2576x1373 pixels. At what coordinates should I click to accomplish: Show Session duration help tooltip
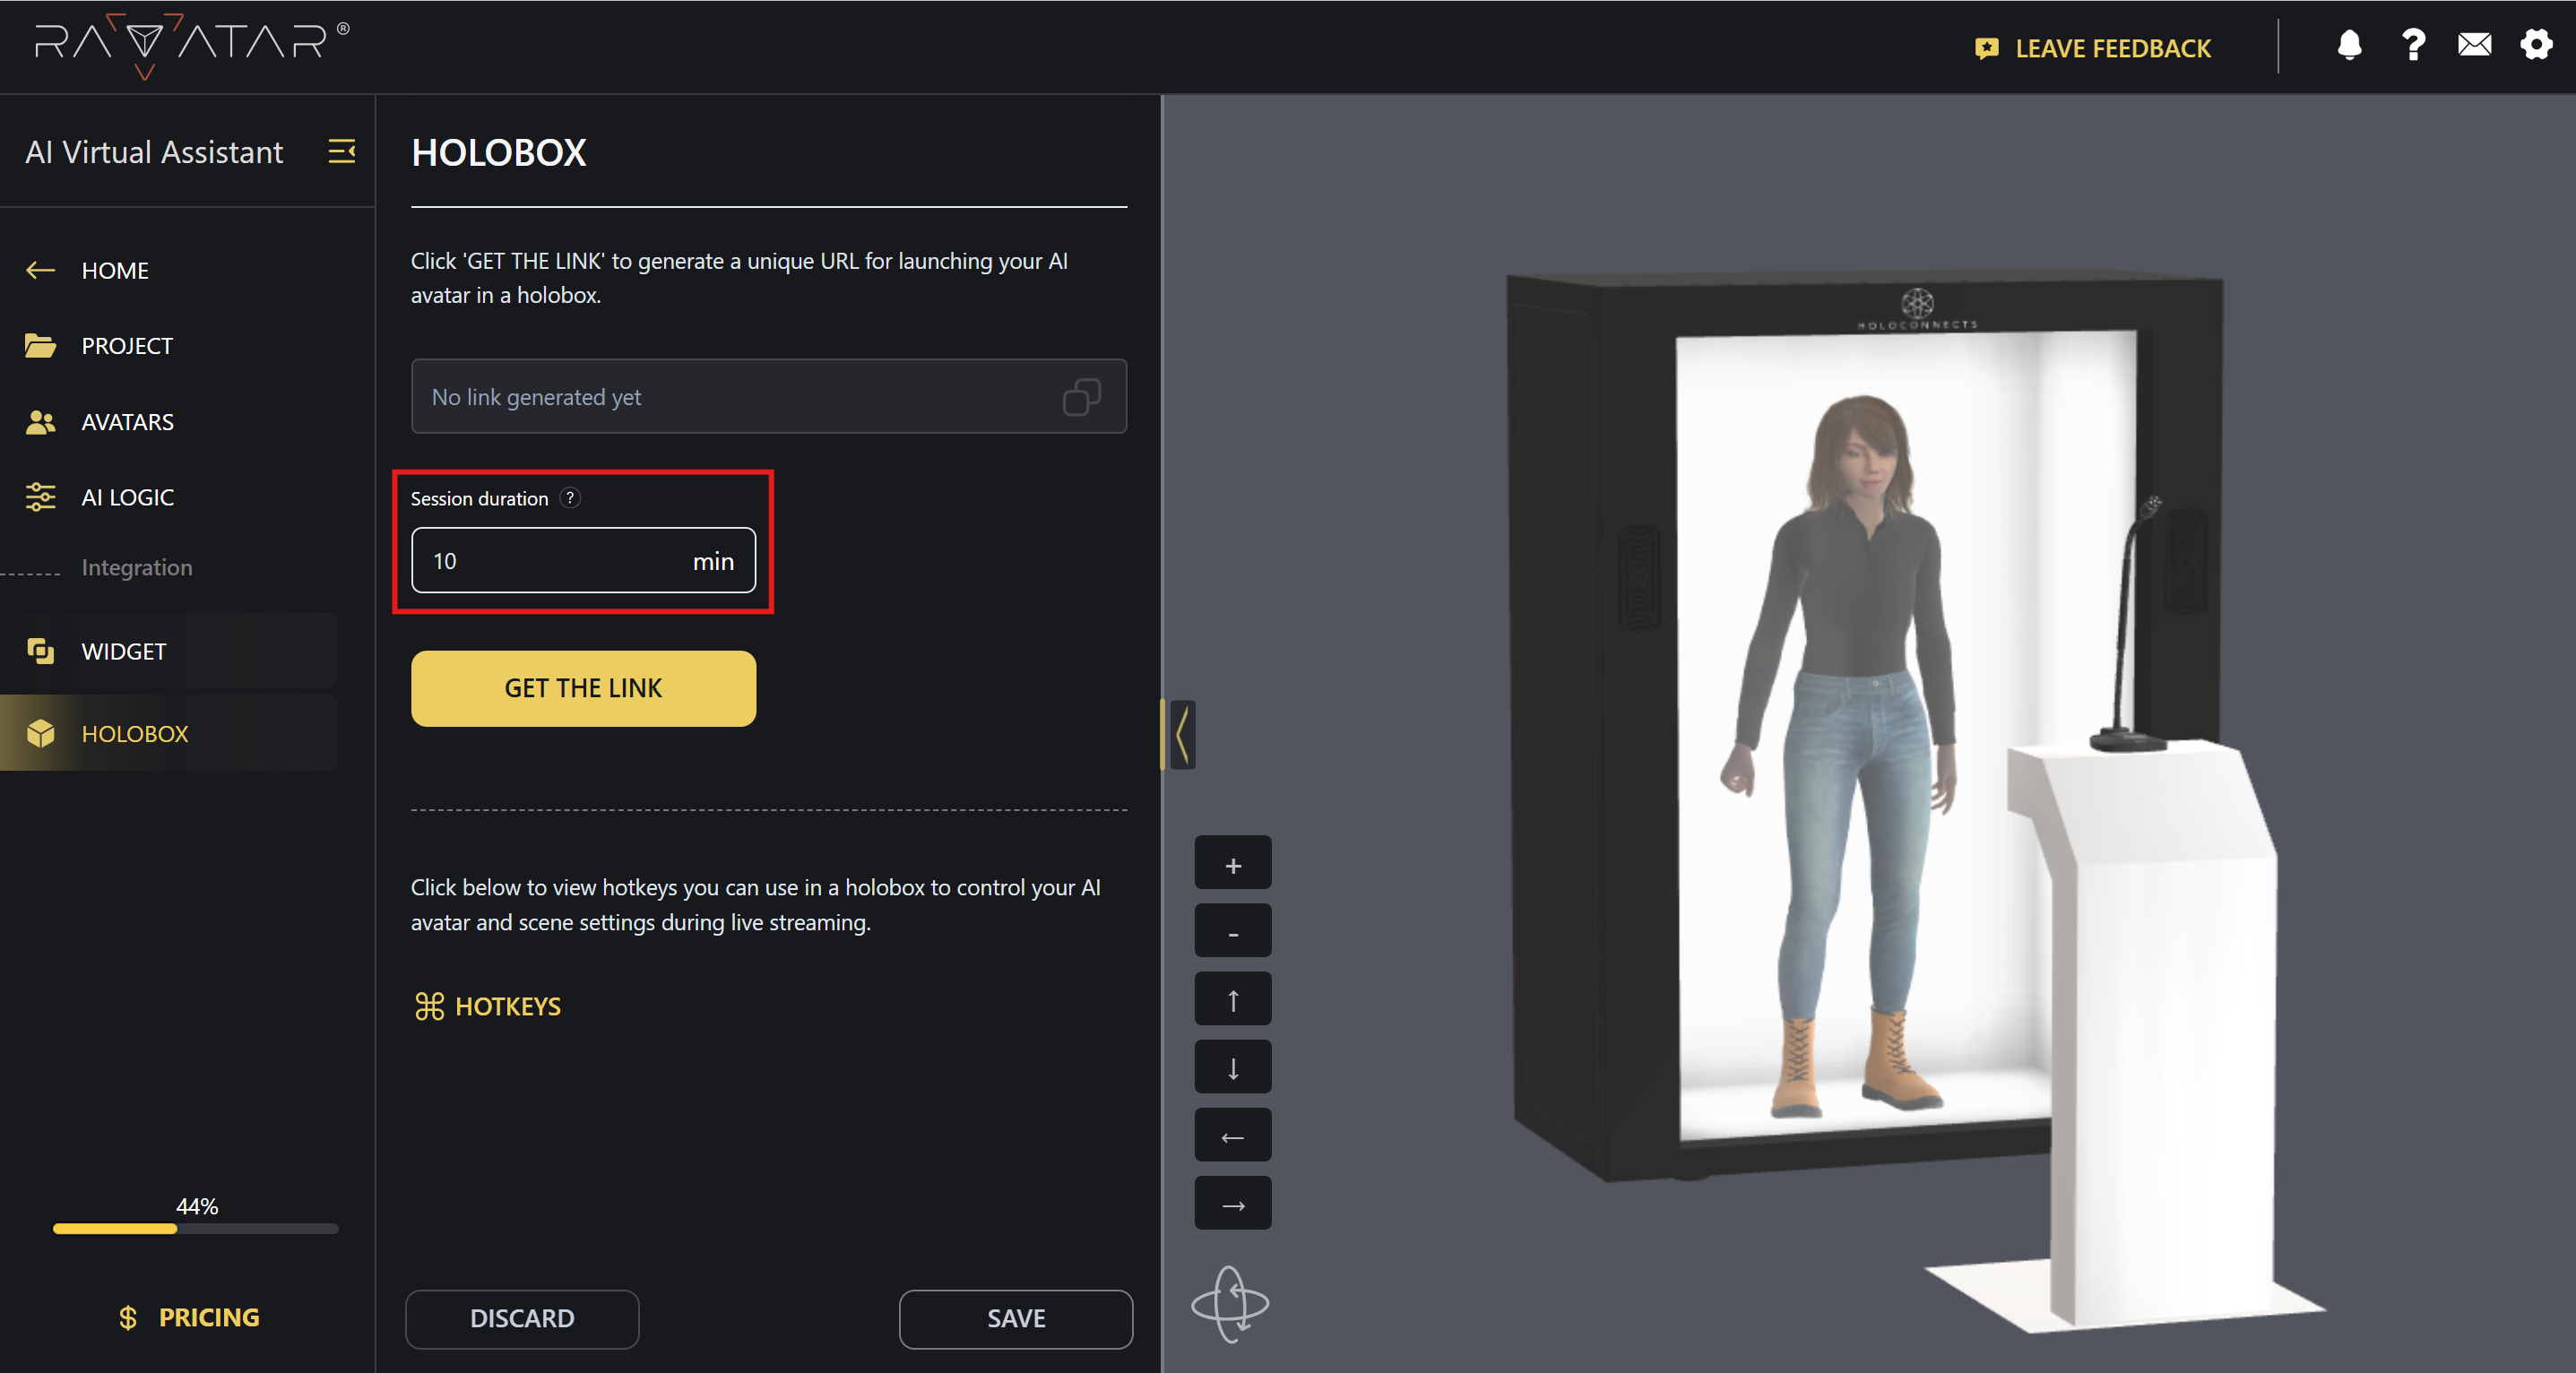pyautogui.click(x=570, y=498)
